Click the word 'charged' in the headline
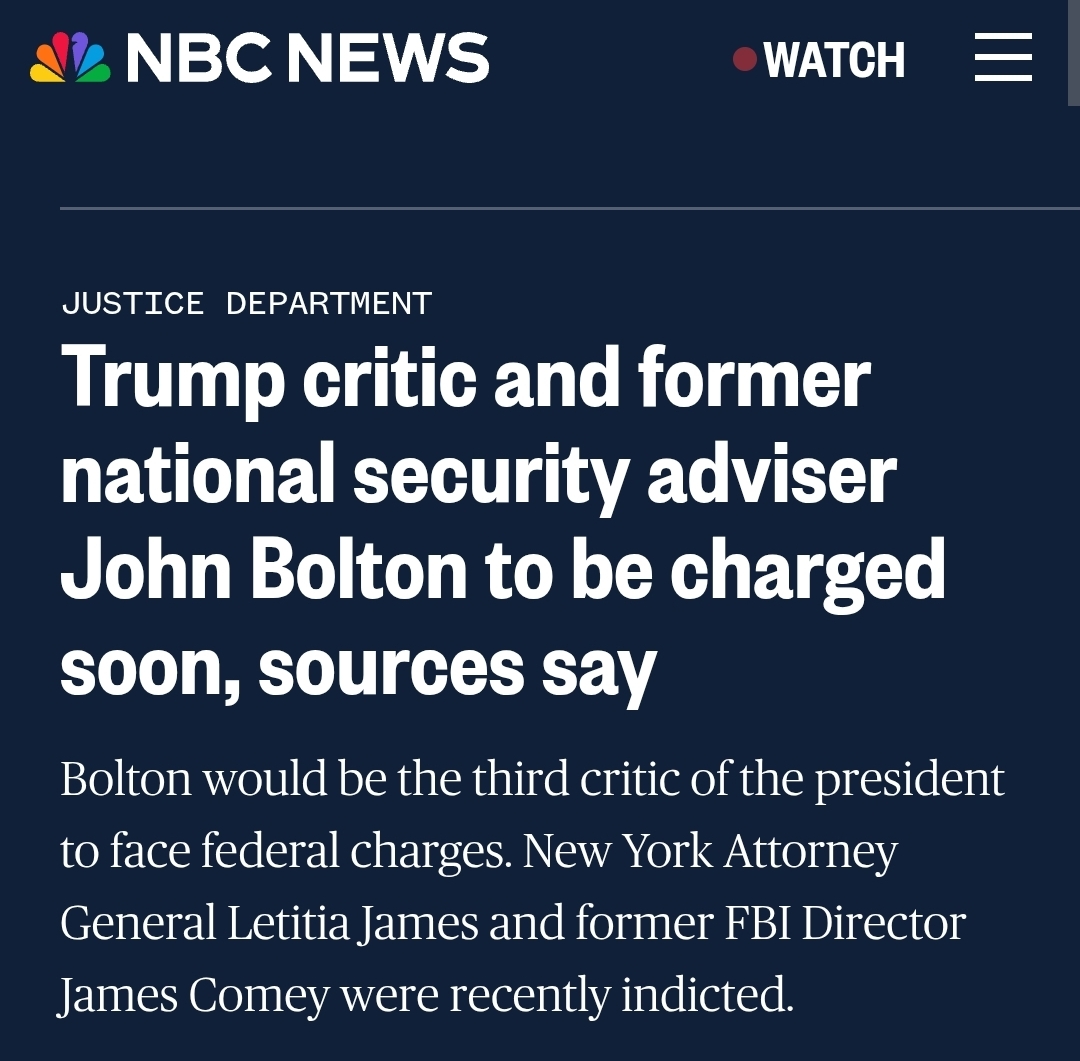Screen dimensions: 1080x1061 tap(806, 570)
